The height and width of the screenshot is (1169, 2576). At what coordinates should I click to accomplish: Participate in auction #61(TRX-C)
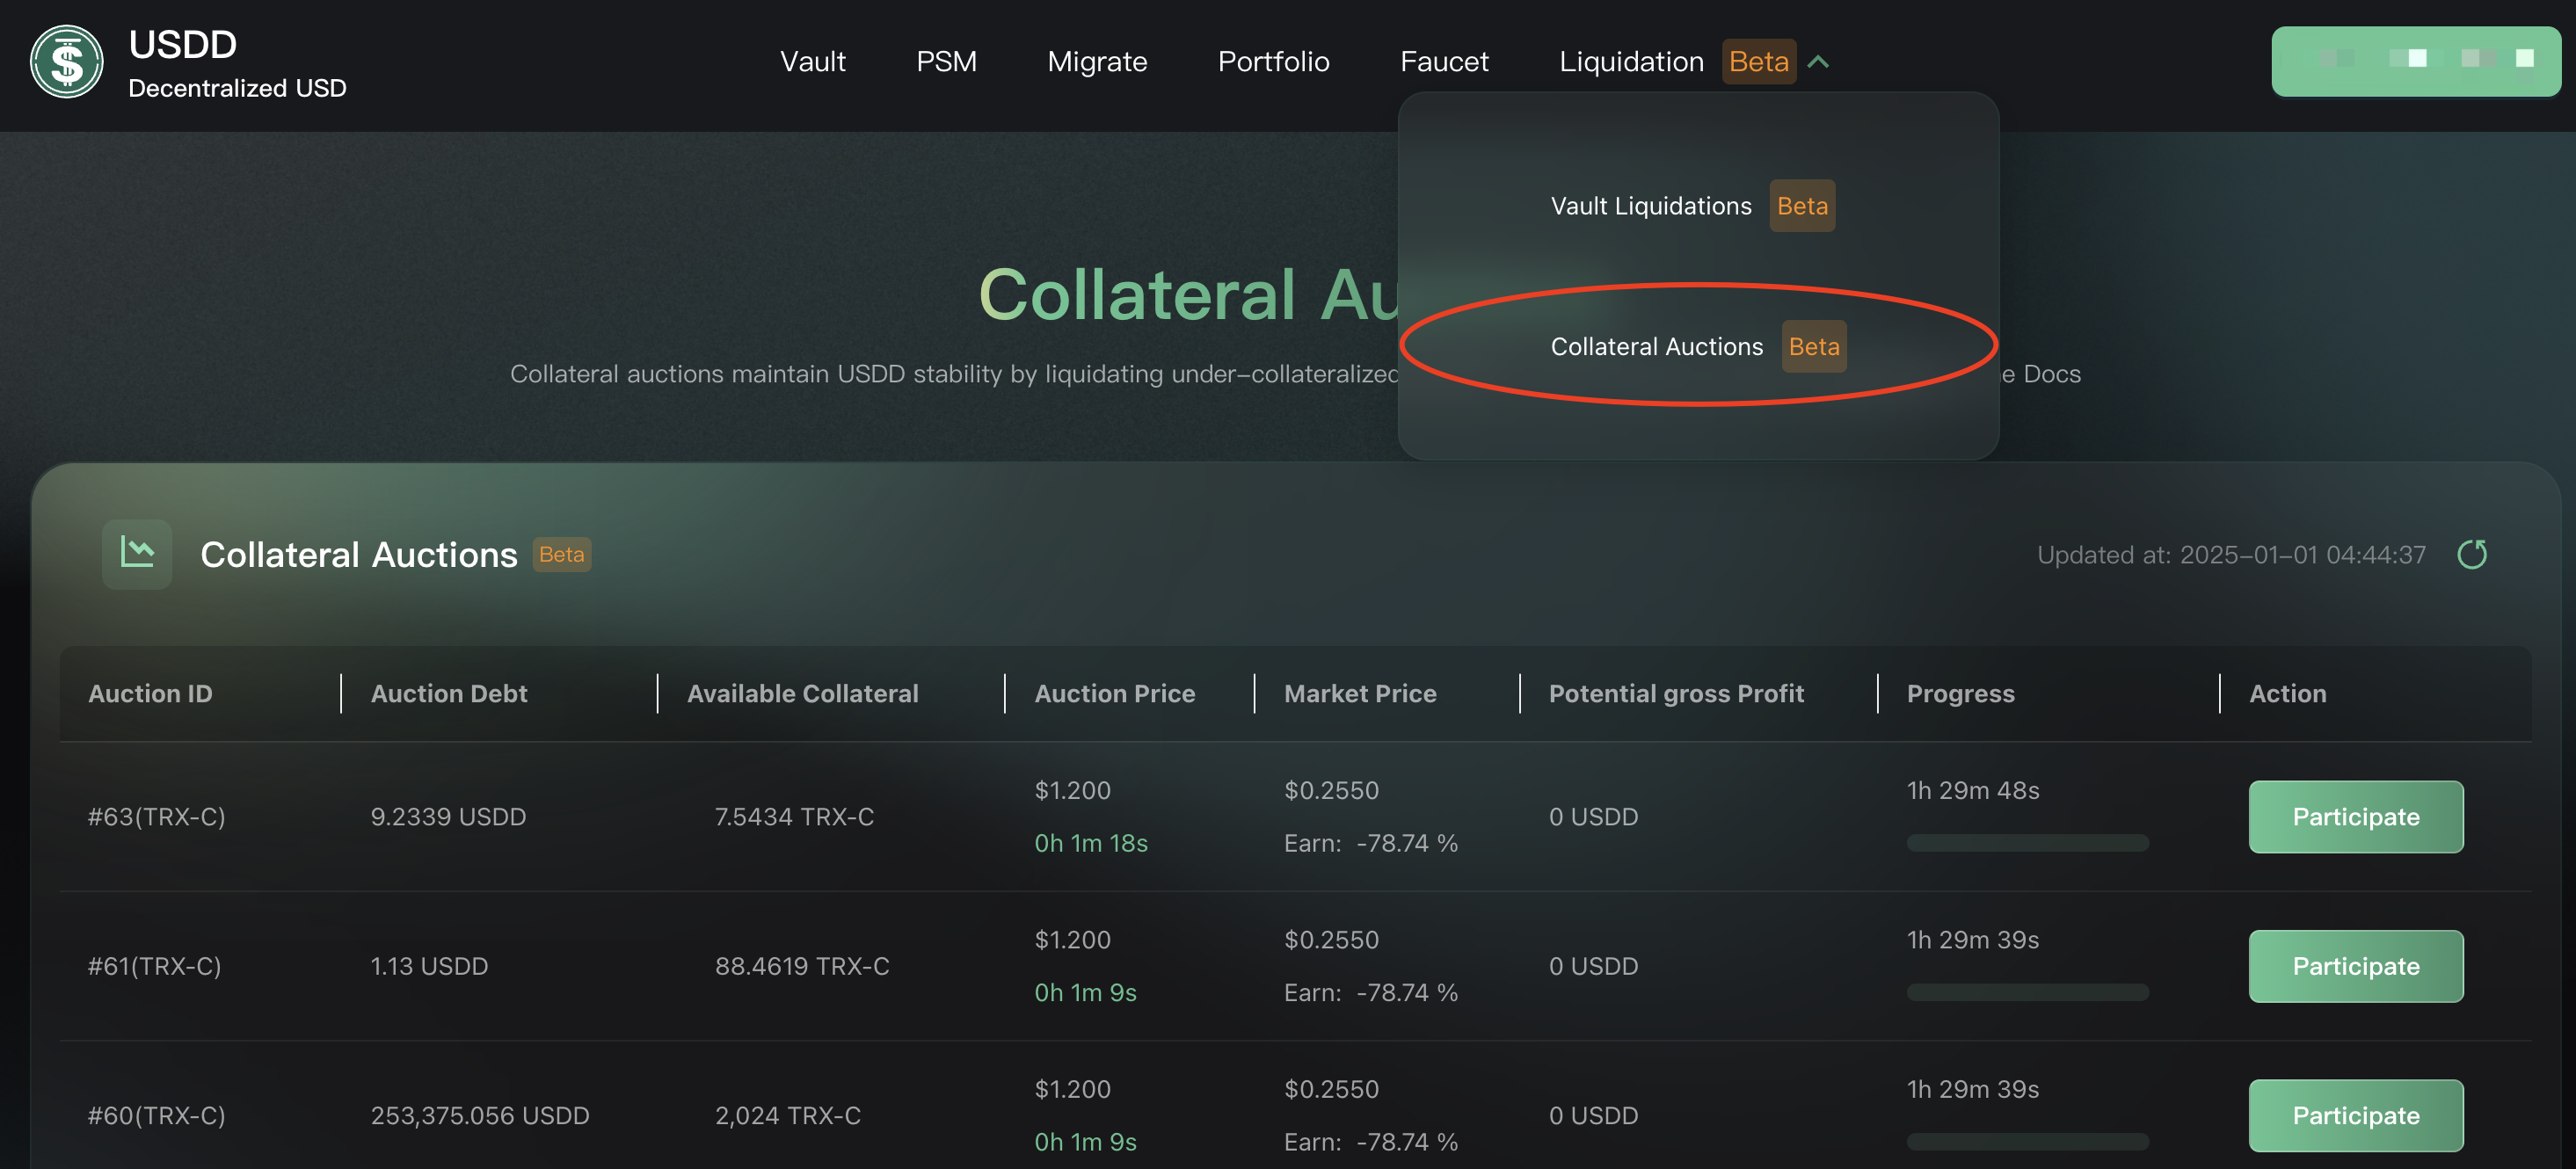pos(2355,966)
